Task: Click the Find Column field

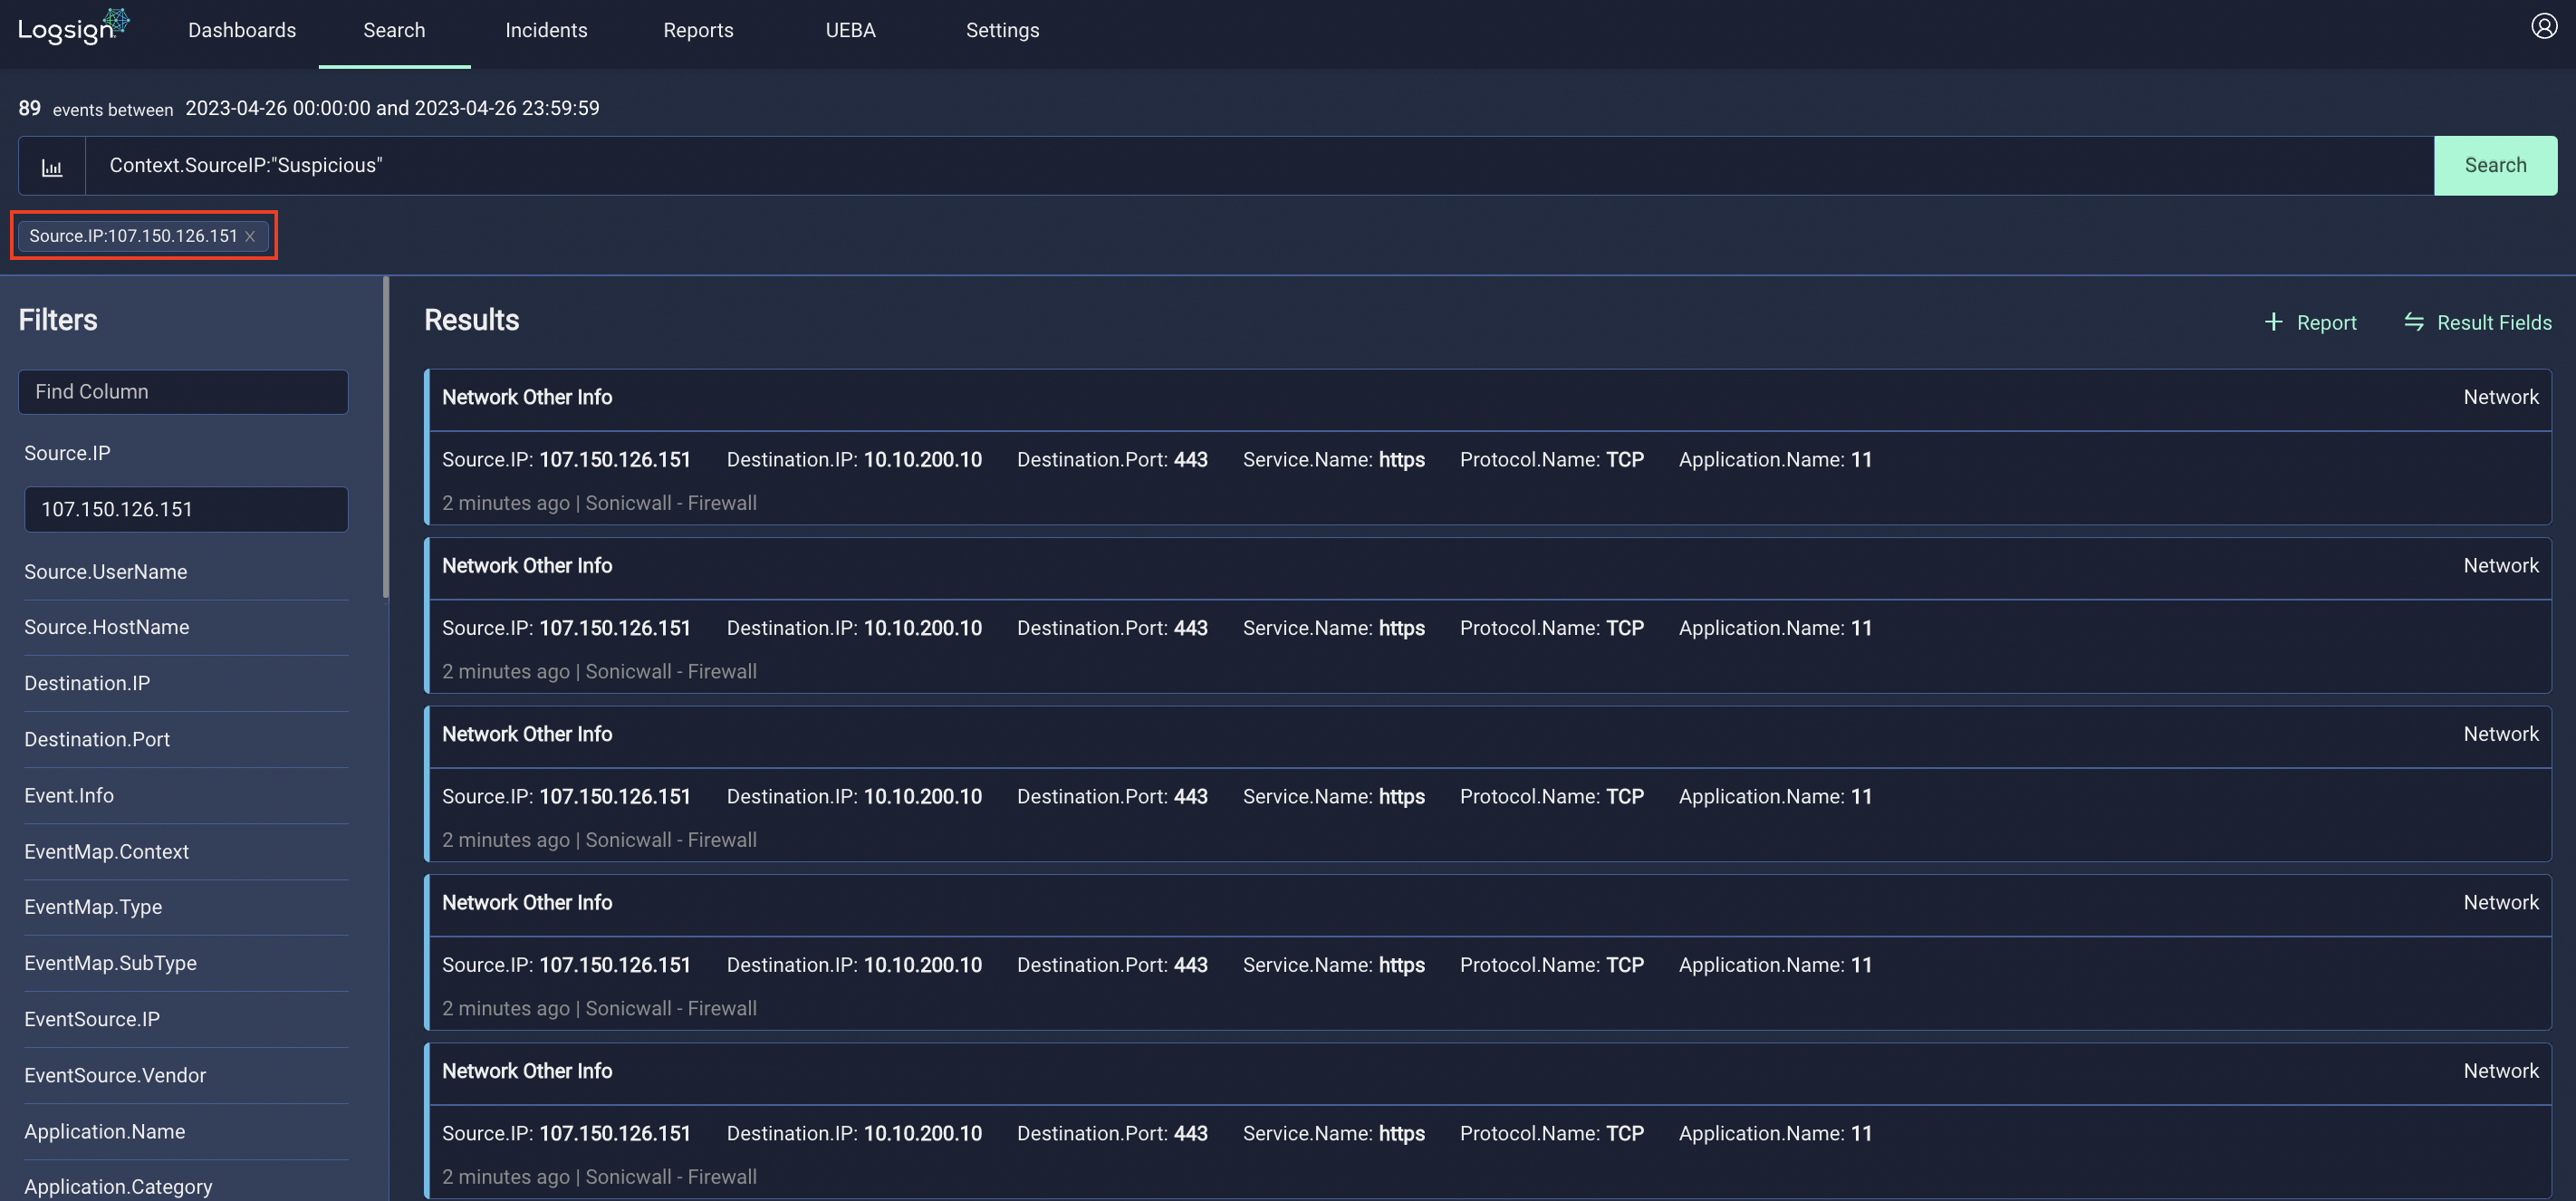Action: coord(183,392)
